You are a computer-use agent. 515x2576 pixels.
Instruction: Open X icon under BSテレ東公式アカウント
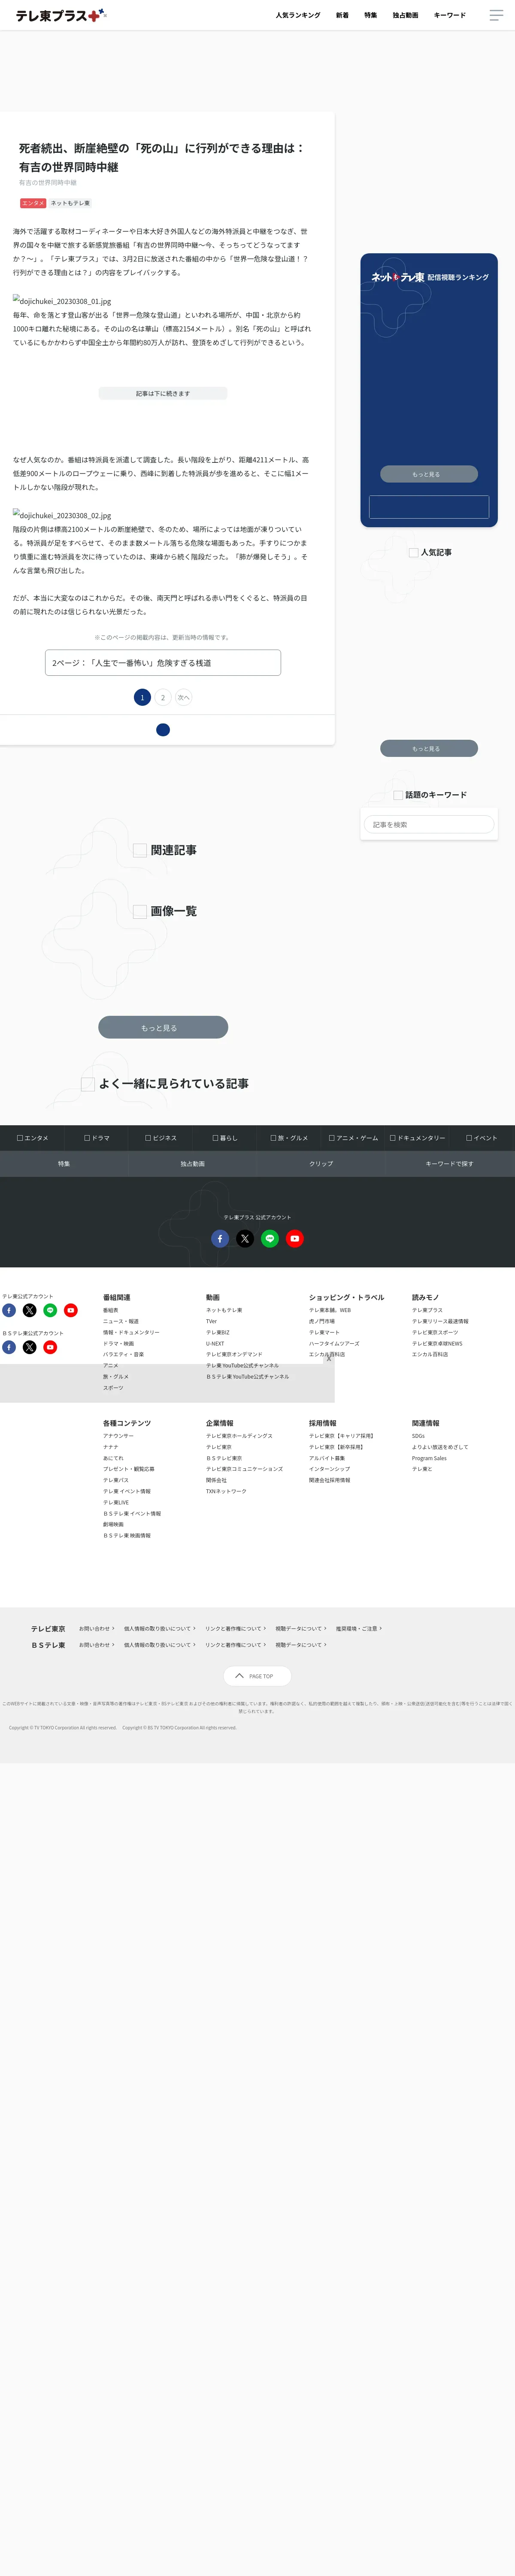coord(29,1347)
